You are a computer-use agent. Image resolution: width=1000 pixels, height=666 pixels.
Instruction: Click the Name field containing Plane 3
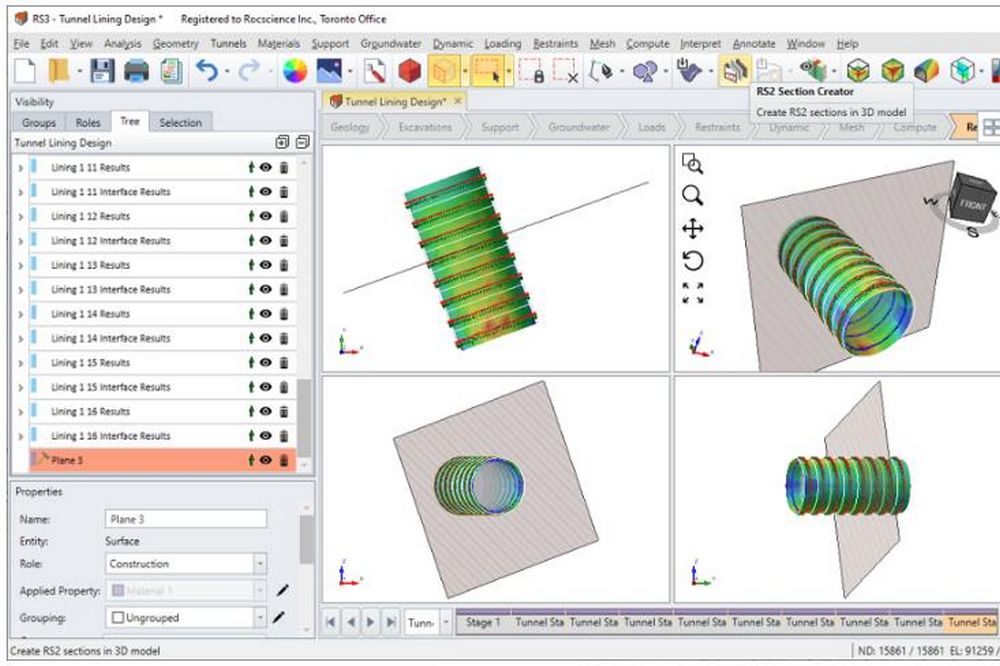click(x=185, y=519)
